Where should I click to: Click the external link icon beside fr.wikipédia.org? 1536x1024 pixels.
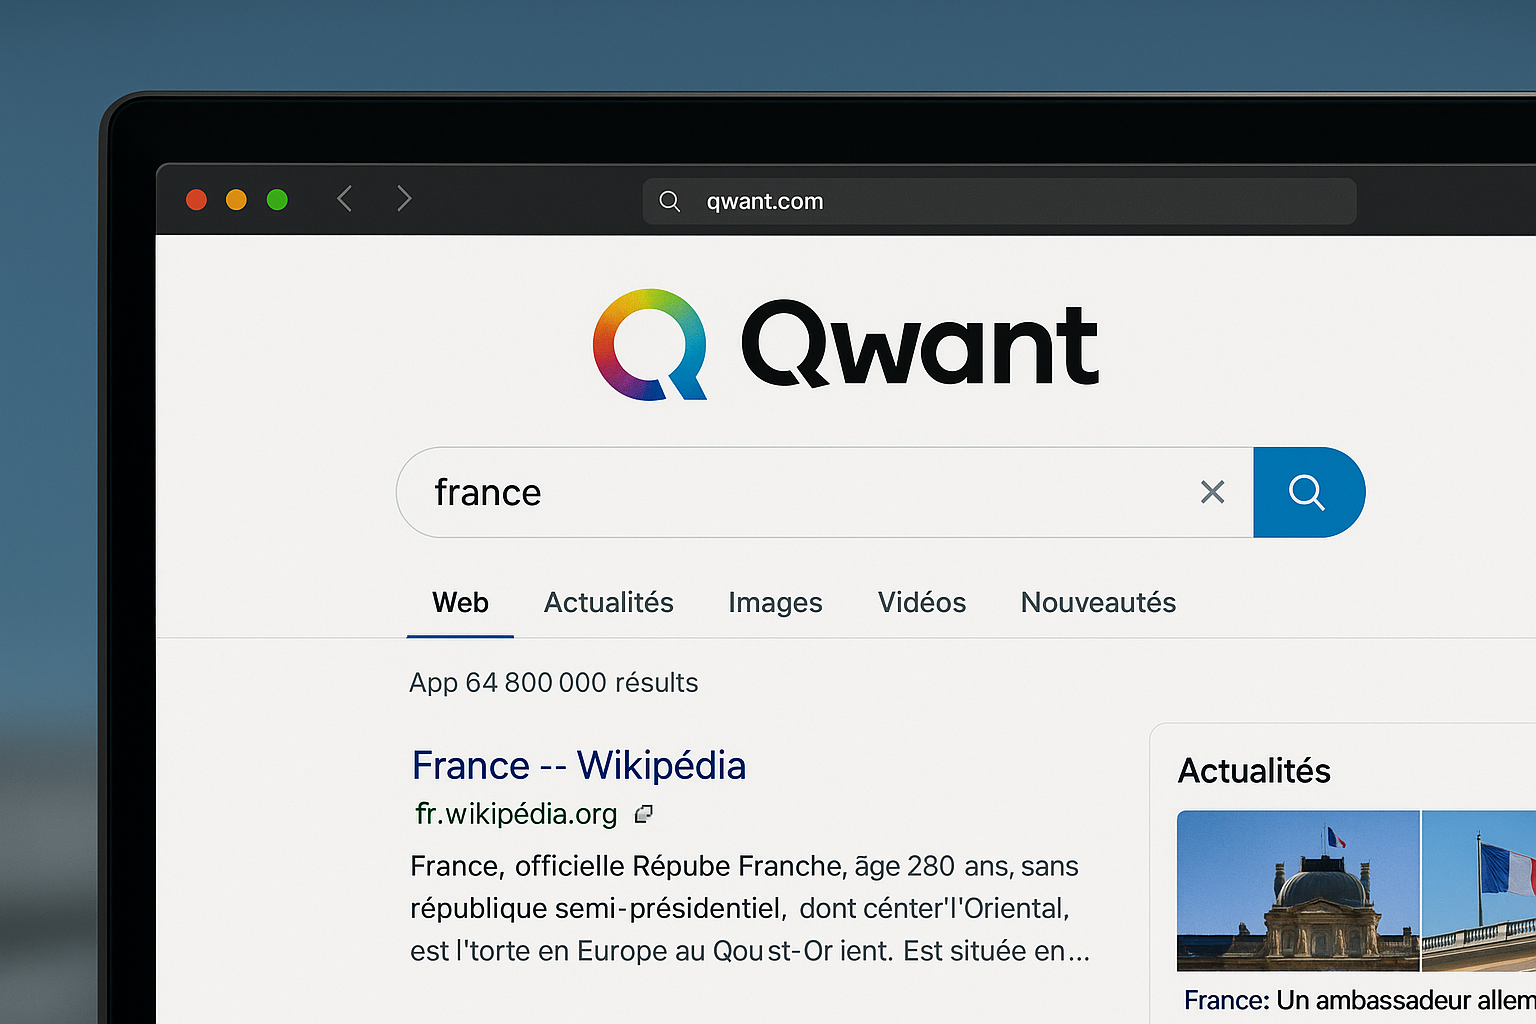click(644, 814)
